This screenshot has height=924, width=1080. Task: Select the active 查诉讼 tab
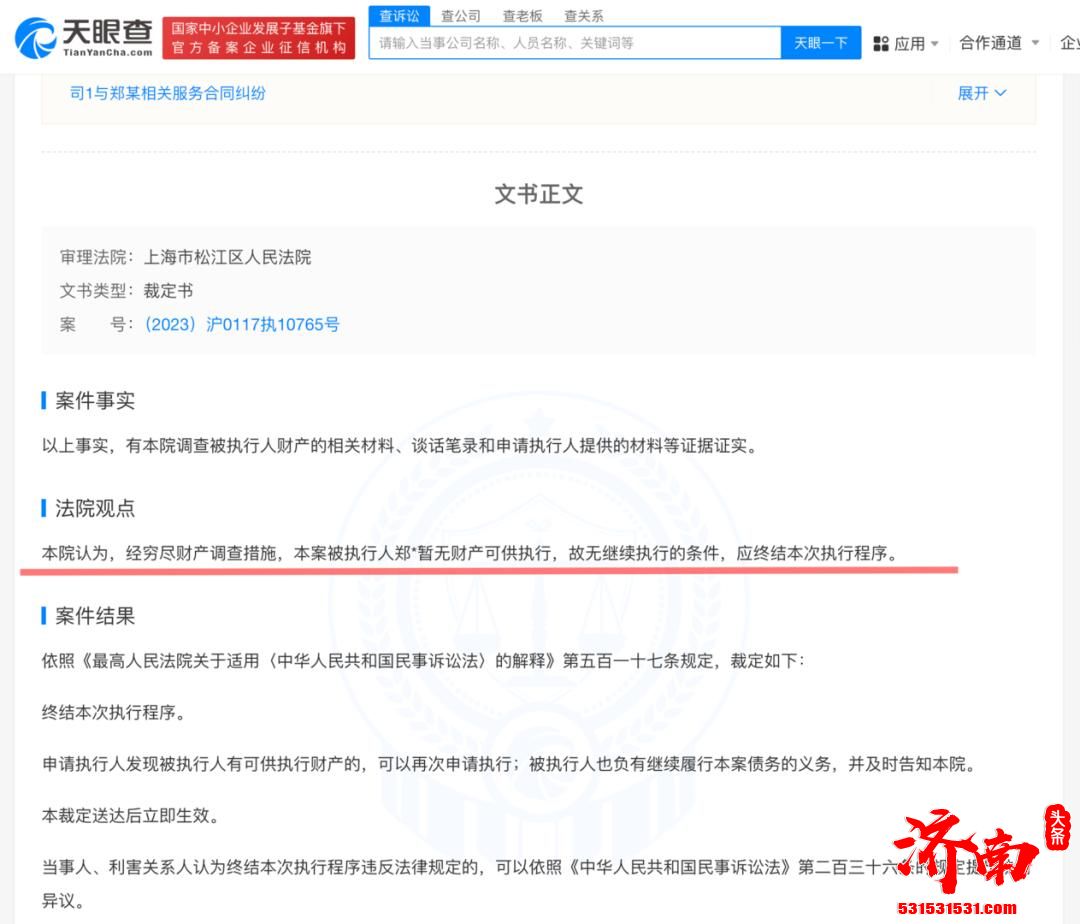click(x=399, y=16)
